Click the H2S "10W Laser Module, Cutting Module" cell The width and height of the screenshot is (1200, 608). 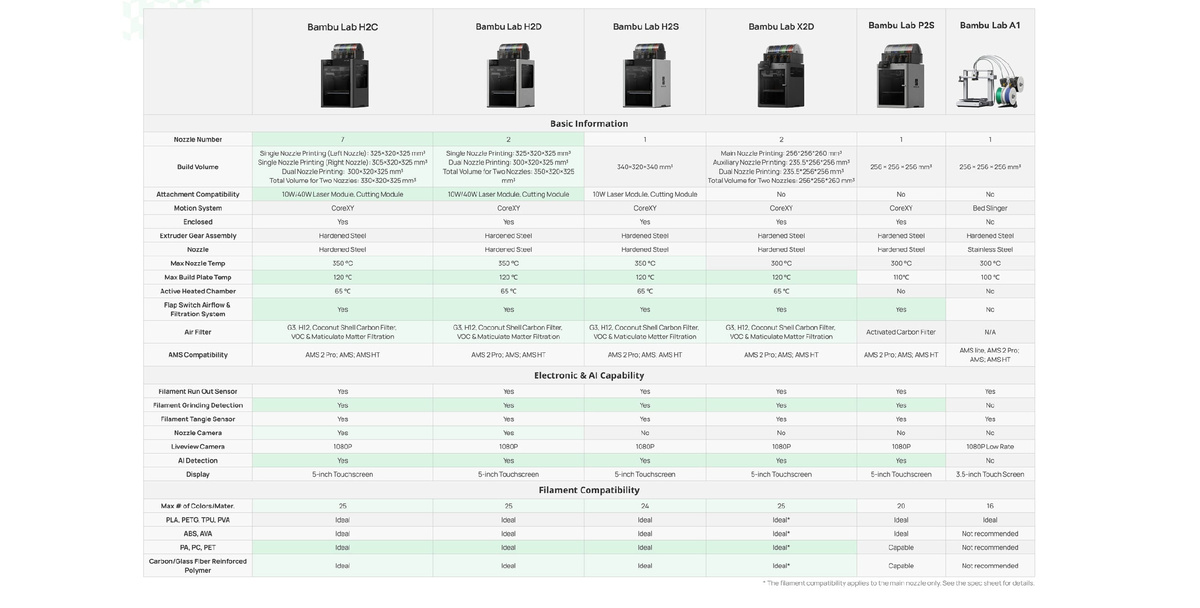click(645, 194)
